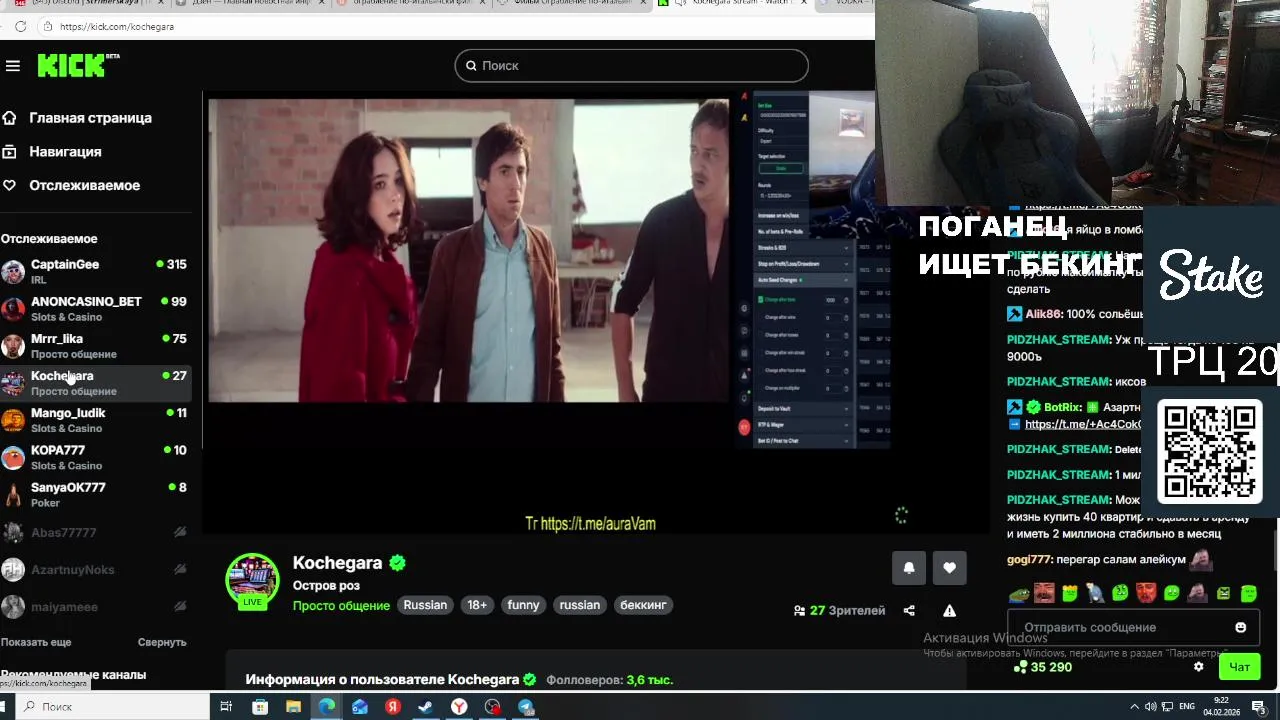The height and width of the screenshot is (720, 1280).
Task: Open the Просто общение category link under stream title
Action: [x=341, y=605]
